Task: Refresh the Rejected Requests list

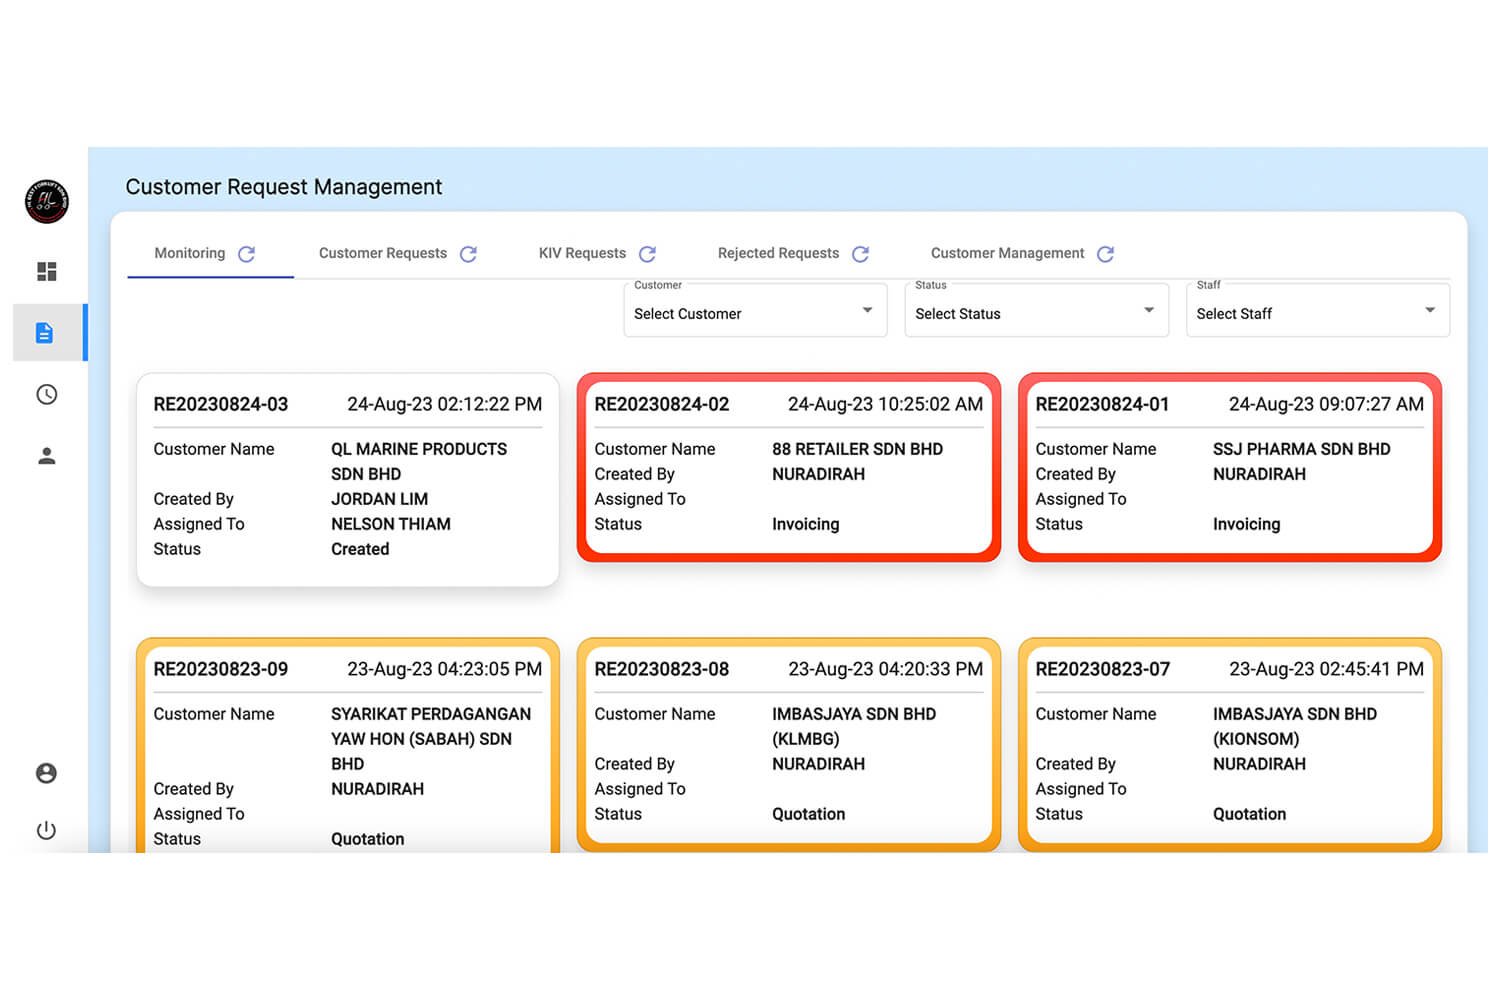Action: click(860, 254)
